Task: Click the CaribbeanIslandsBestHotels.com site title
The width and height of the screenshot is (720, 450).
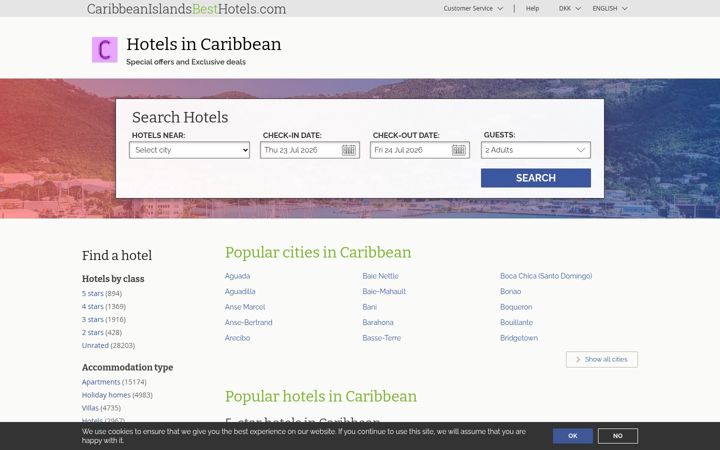Action: 186,9
